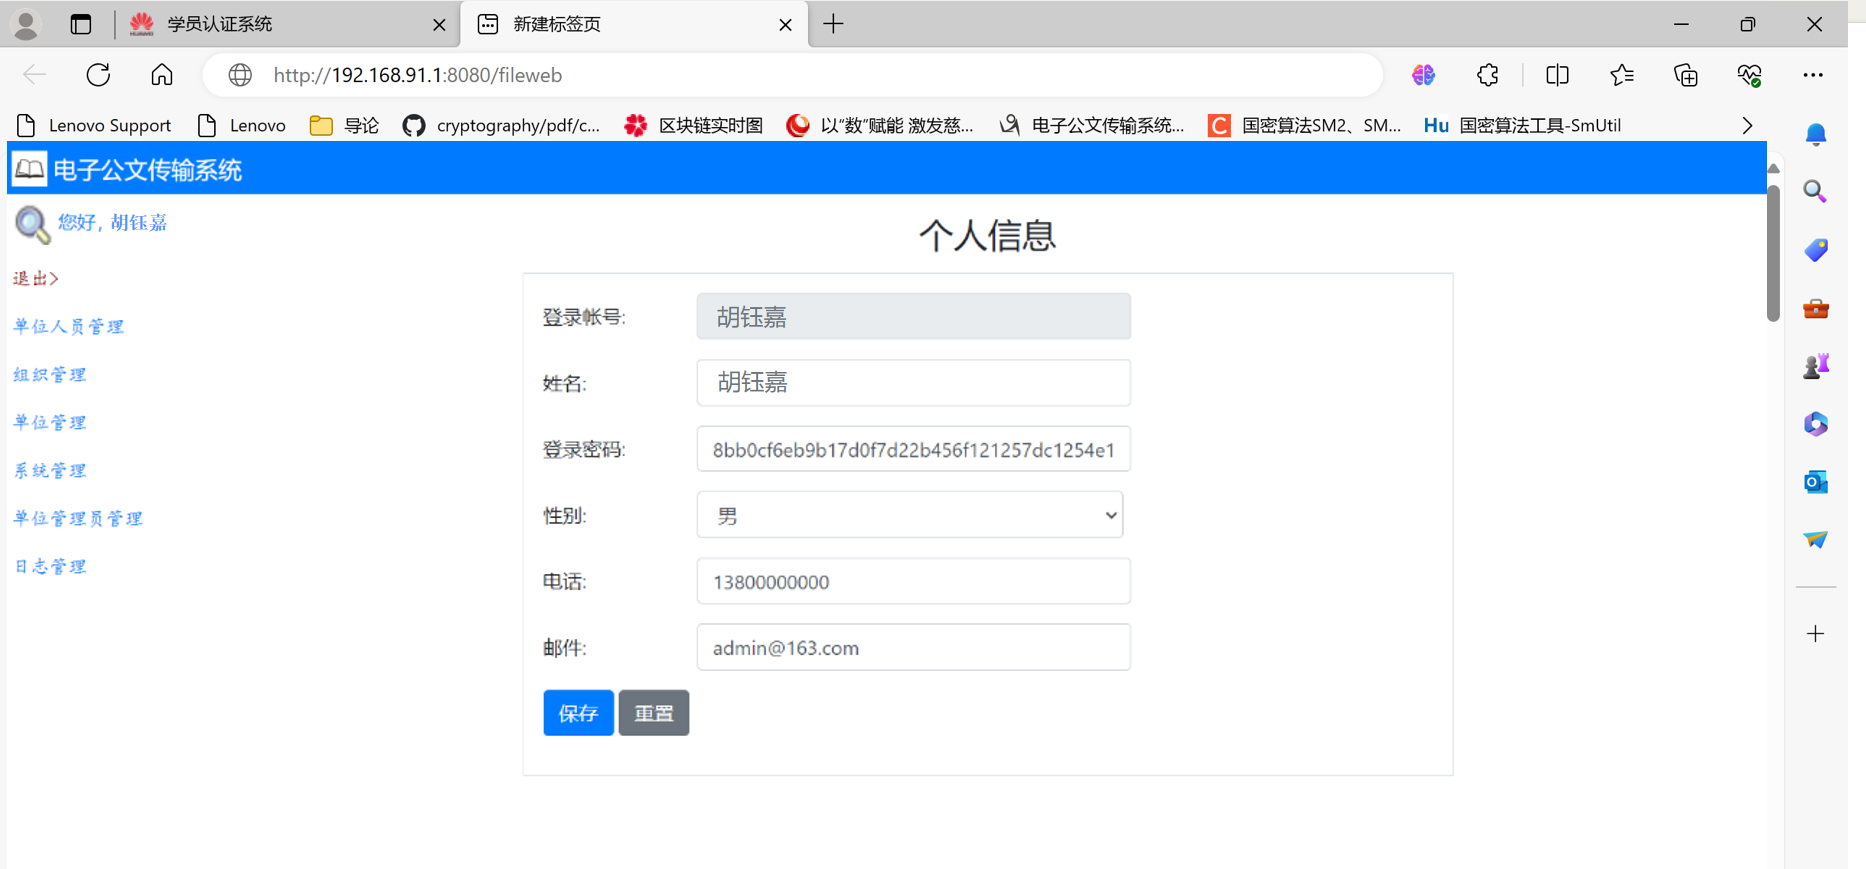Close the 新建标签页 tab
The height and width of the screenshot is (869, 1866).
point(785,25)
